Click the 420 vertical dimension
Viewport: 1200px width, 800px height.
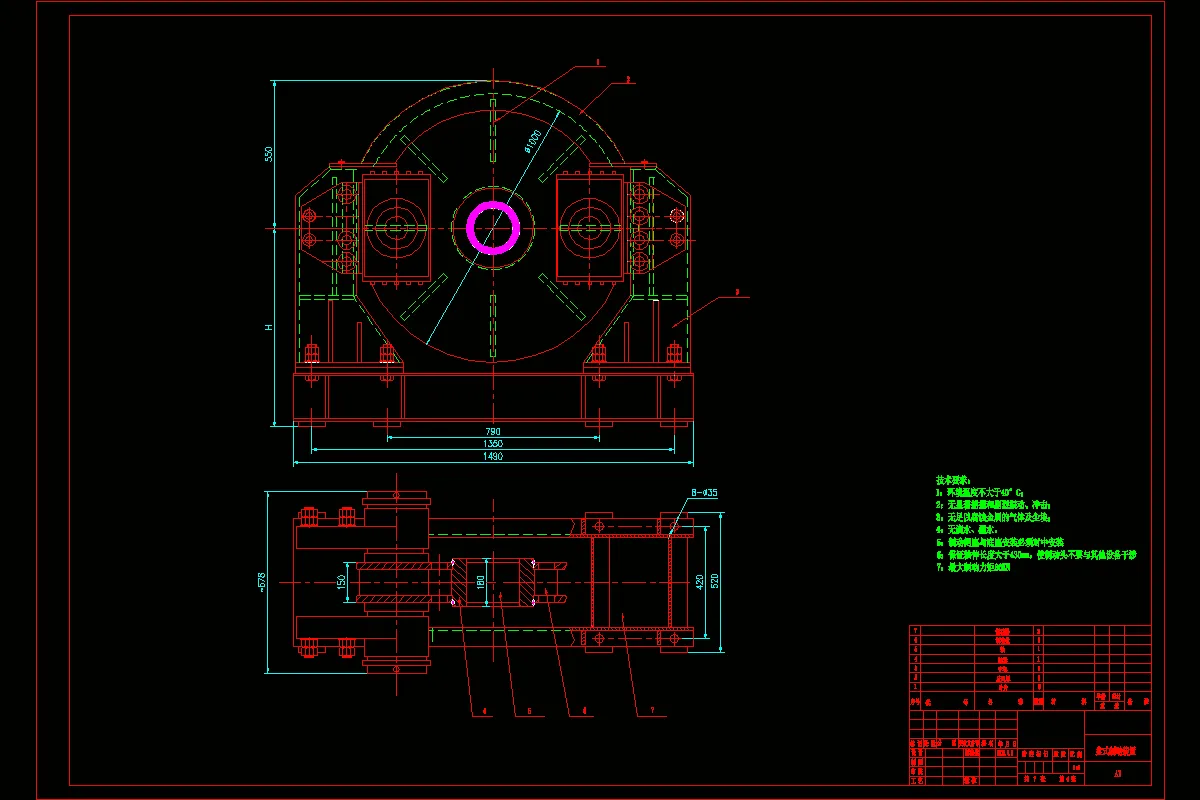click(x=699, y=582)
